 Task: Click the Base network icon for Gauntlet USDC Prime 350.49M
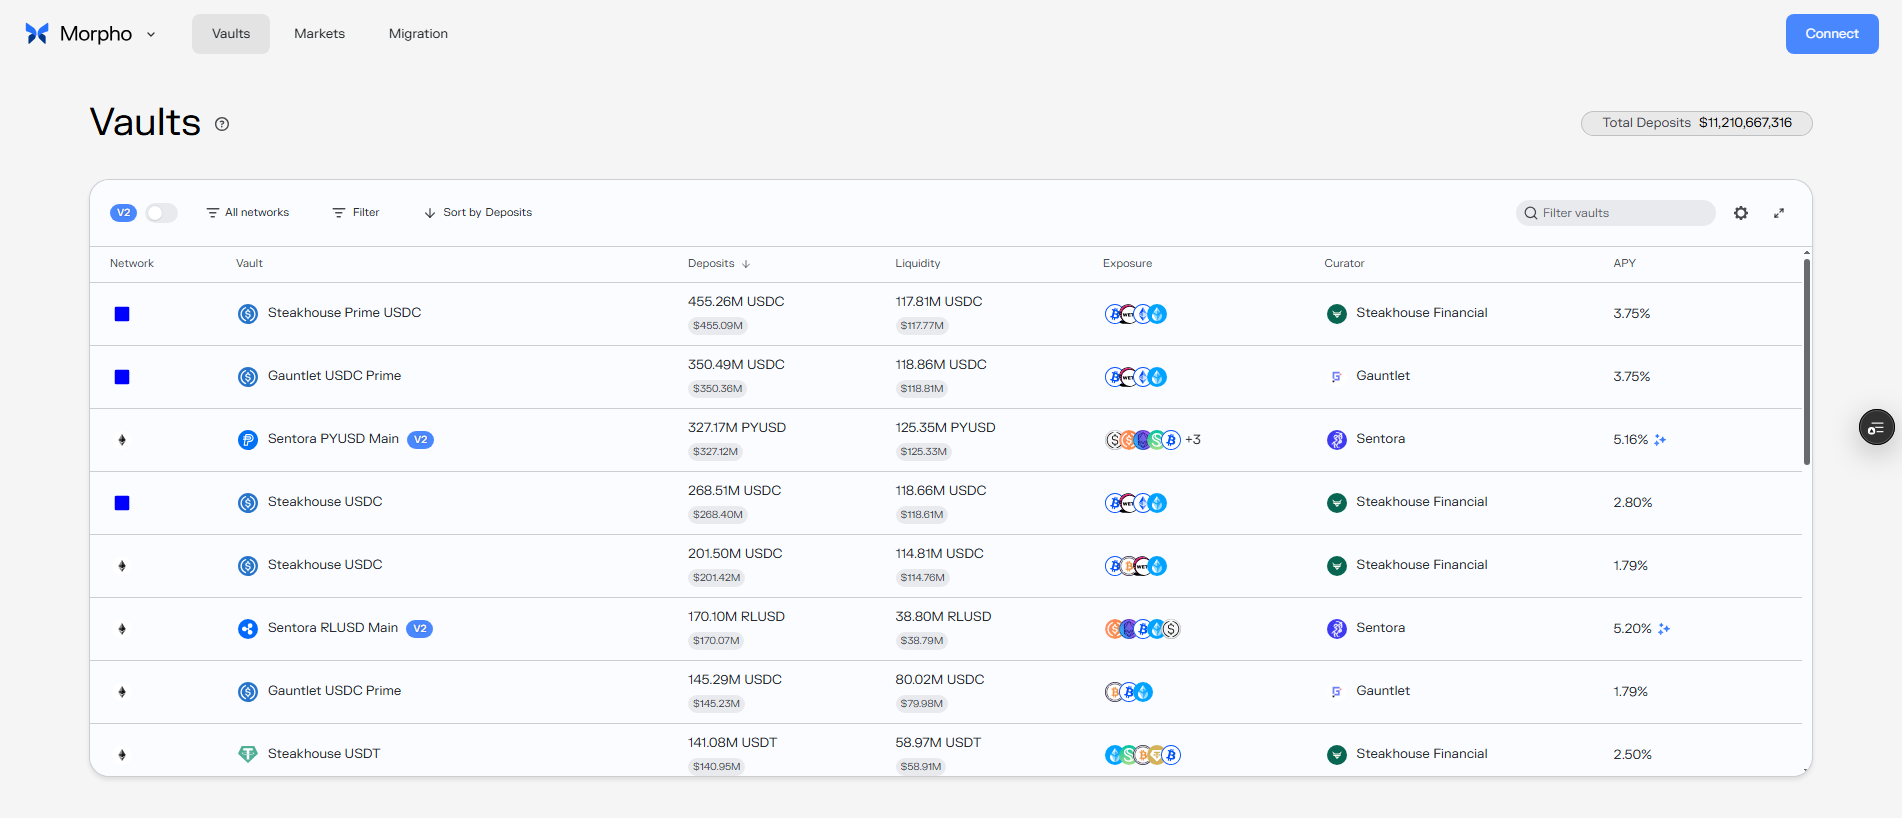[x=122, y=377]
